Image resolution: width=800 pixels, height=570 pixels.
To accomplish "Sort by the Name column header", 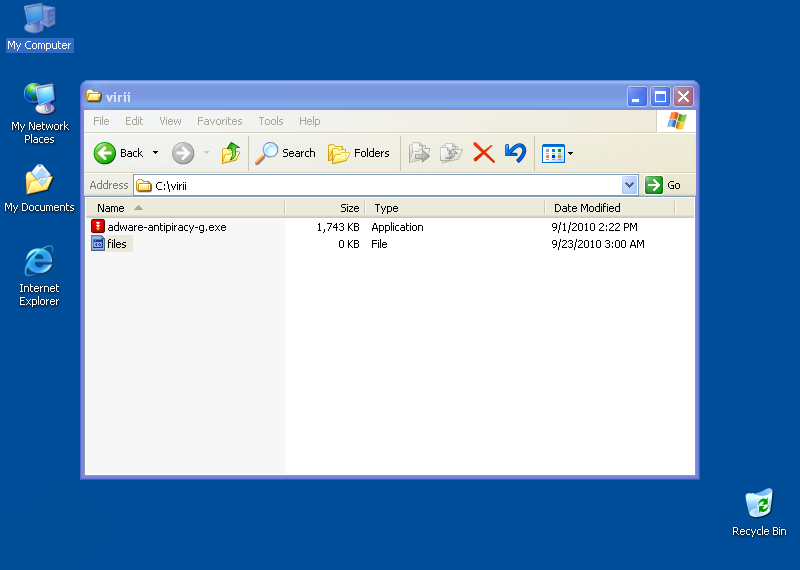I will 185,208.
